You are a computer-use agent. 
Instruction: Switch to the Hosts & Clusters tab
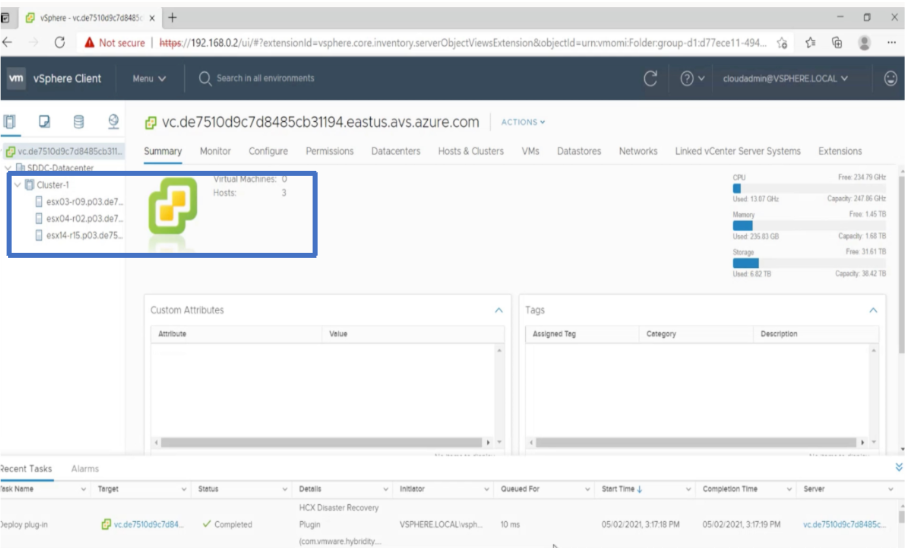(471, 151)
